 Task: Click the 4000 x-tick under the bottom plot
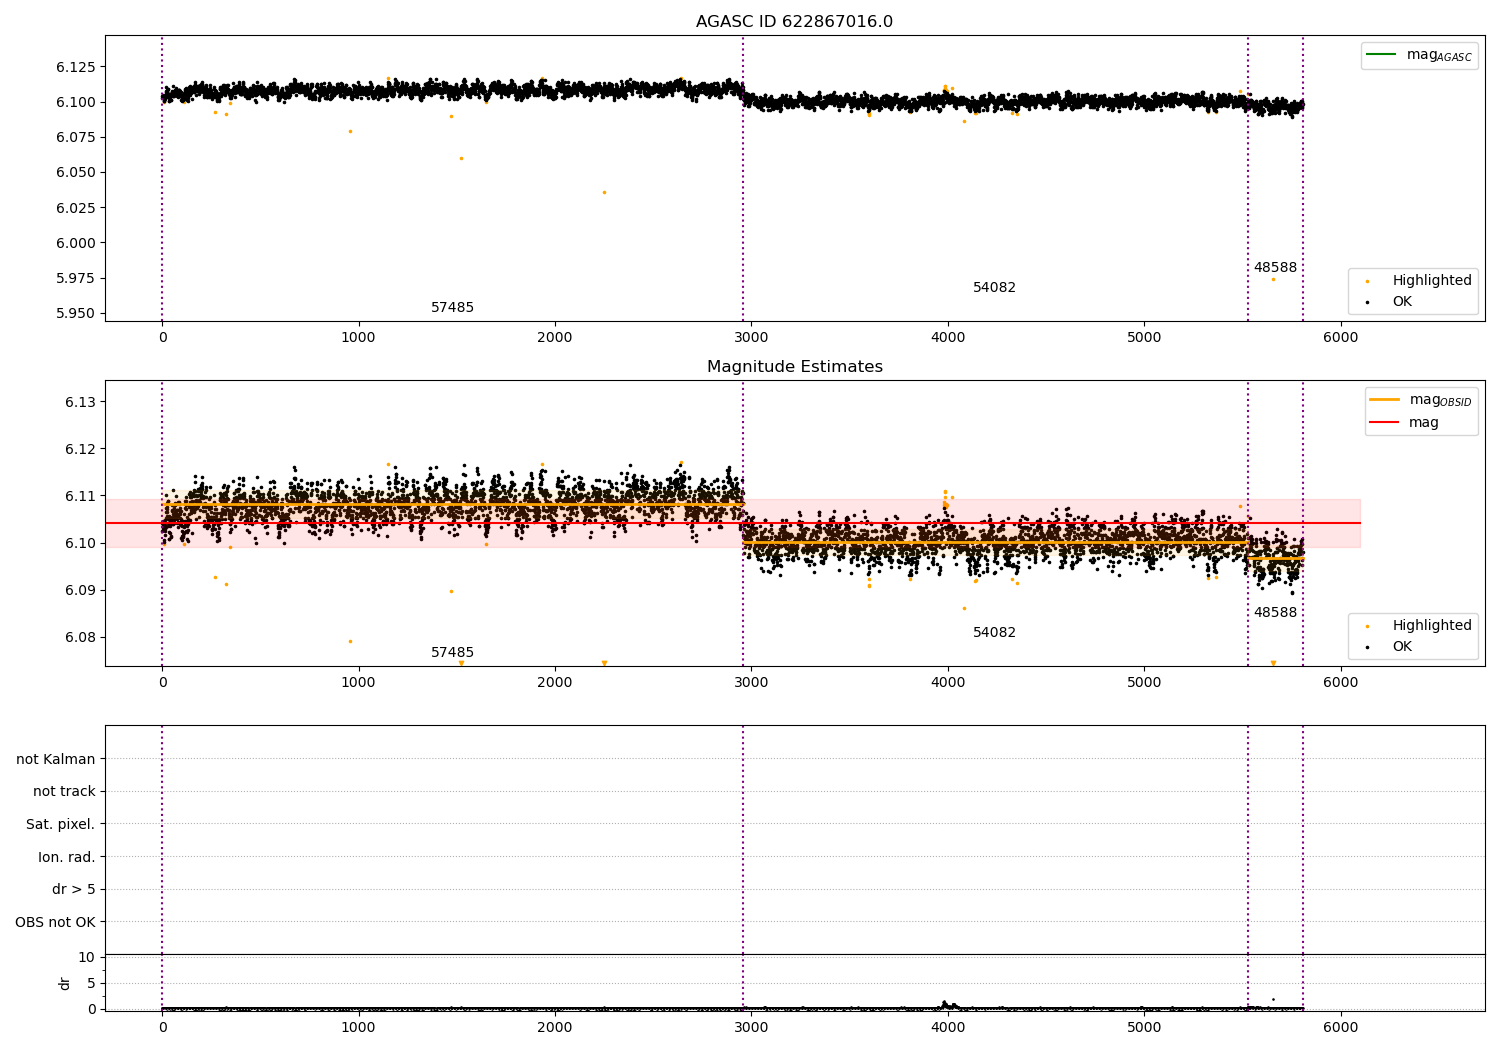click(x=948, y=1026)
